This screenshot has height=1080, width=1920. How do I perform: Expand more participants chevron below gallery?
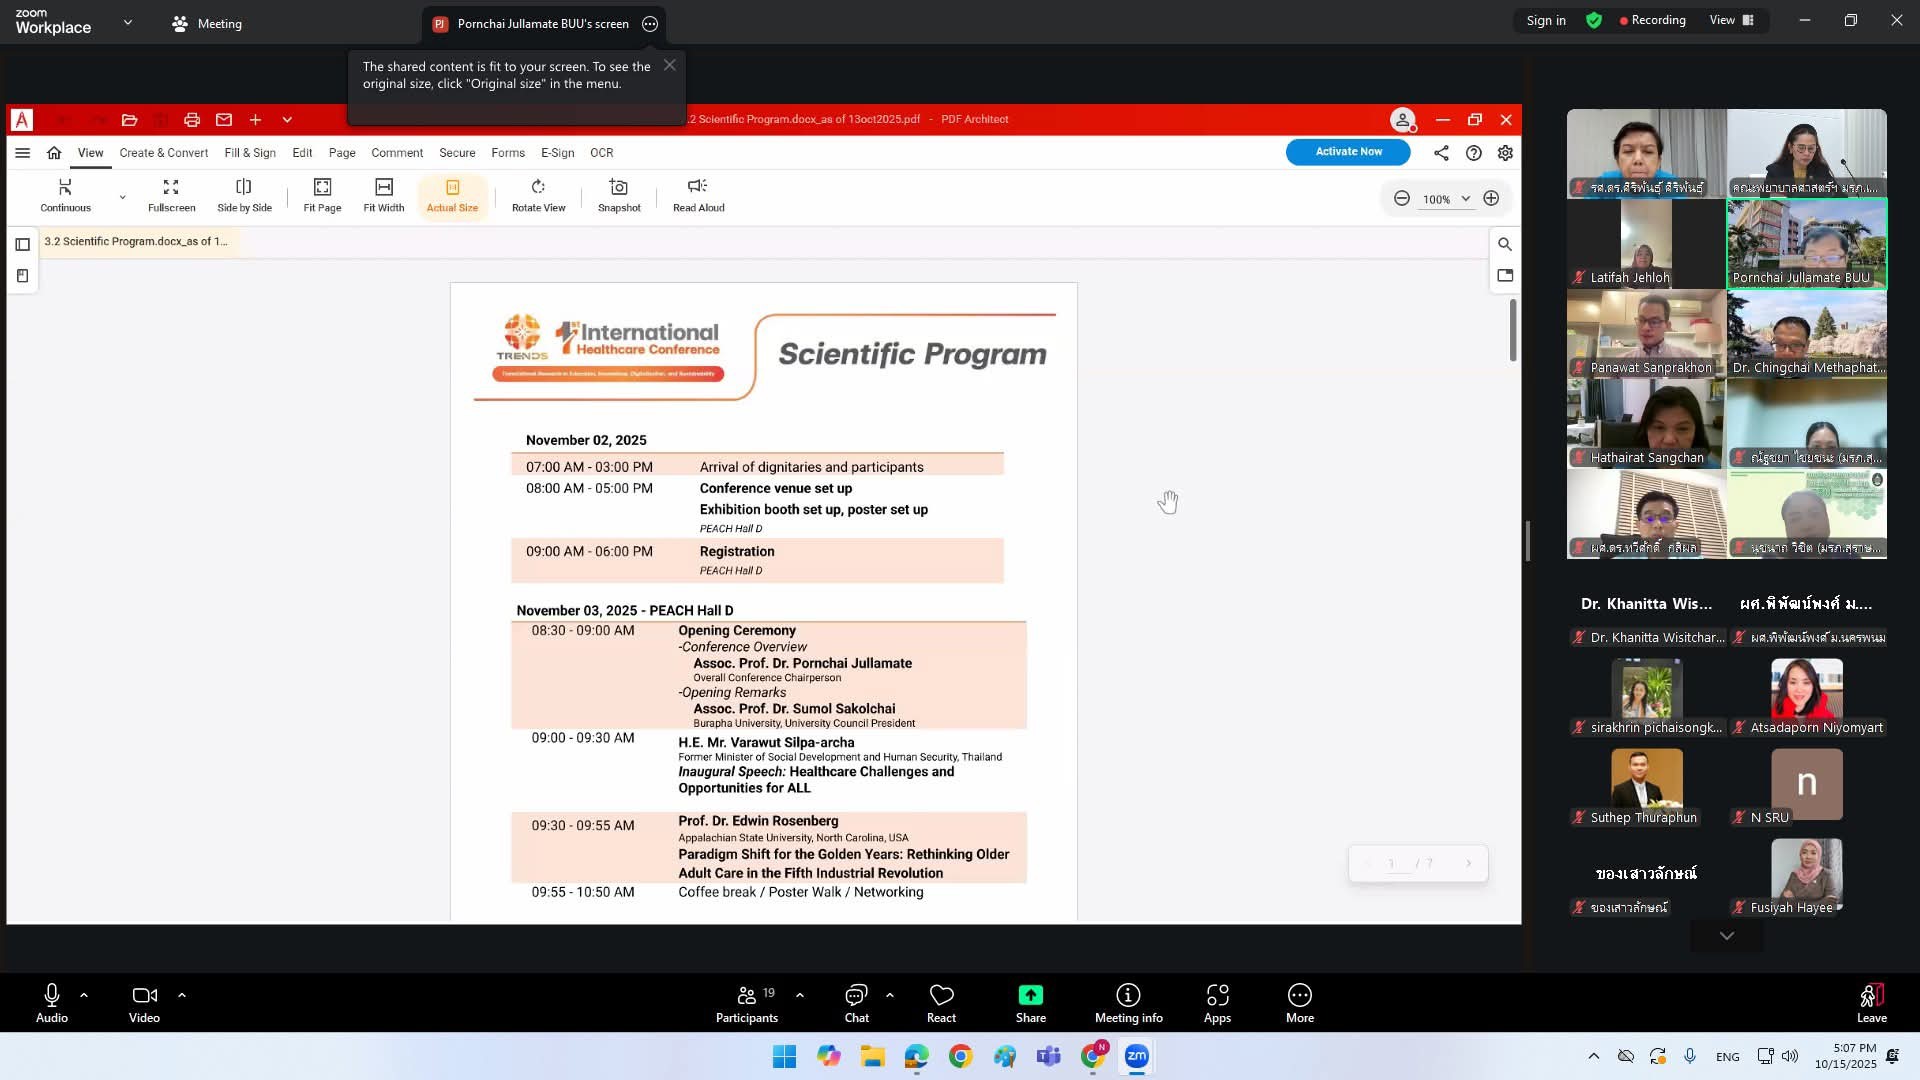pos(1726,936)
